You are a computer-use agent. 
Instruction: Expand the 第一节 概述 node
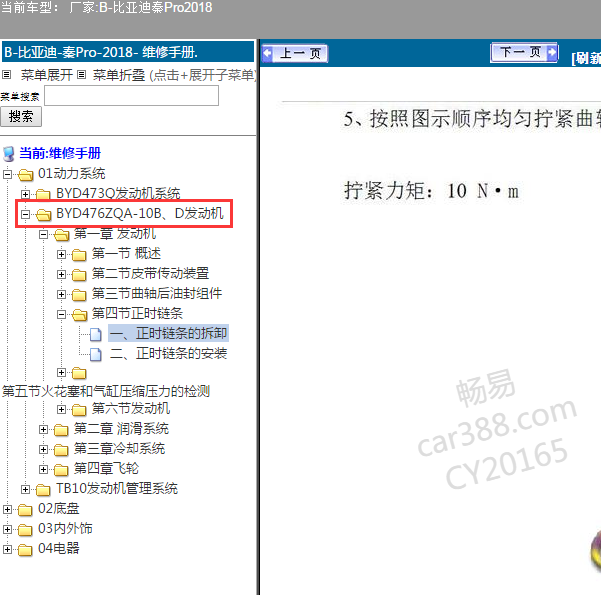pos(61,254)
